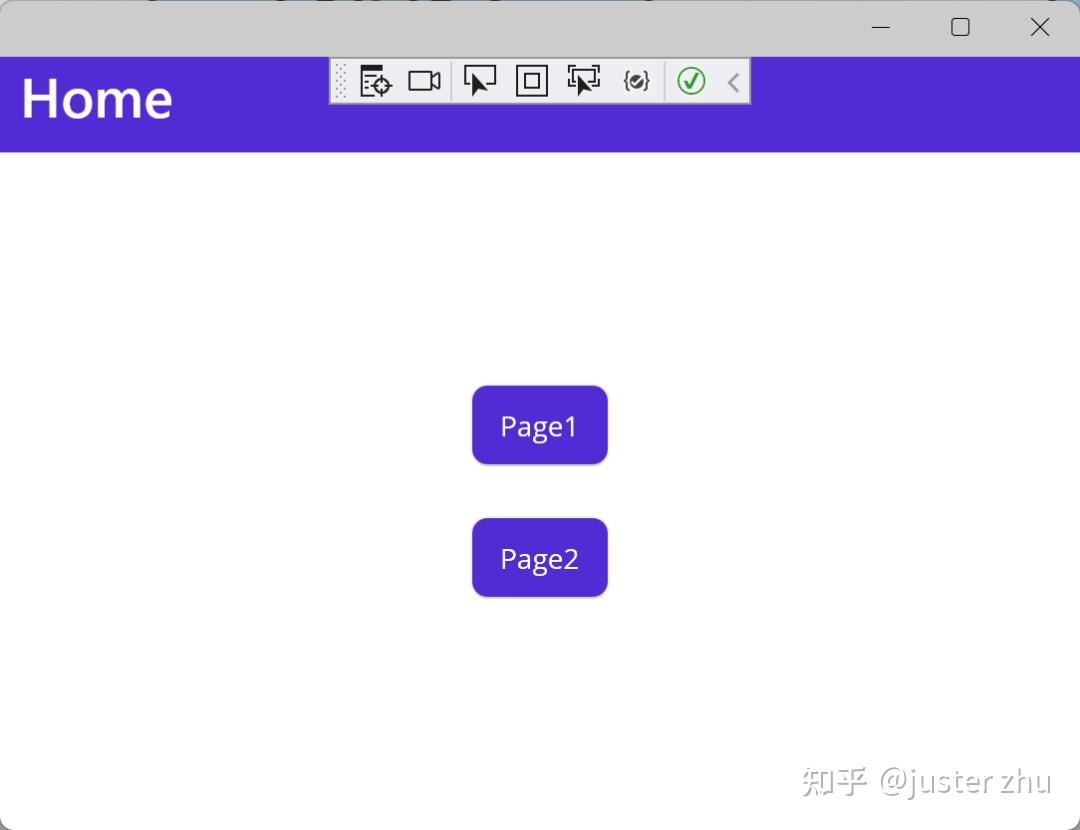Grab the dotted handle of debug toolbar
Viewport: 1080px width, 830px height.
click(x=341, y=81)
